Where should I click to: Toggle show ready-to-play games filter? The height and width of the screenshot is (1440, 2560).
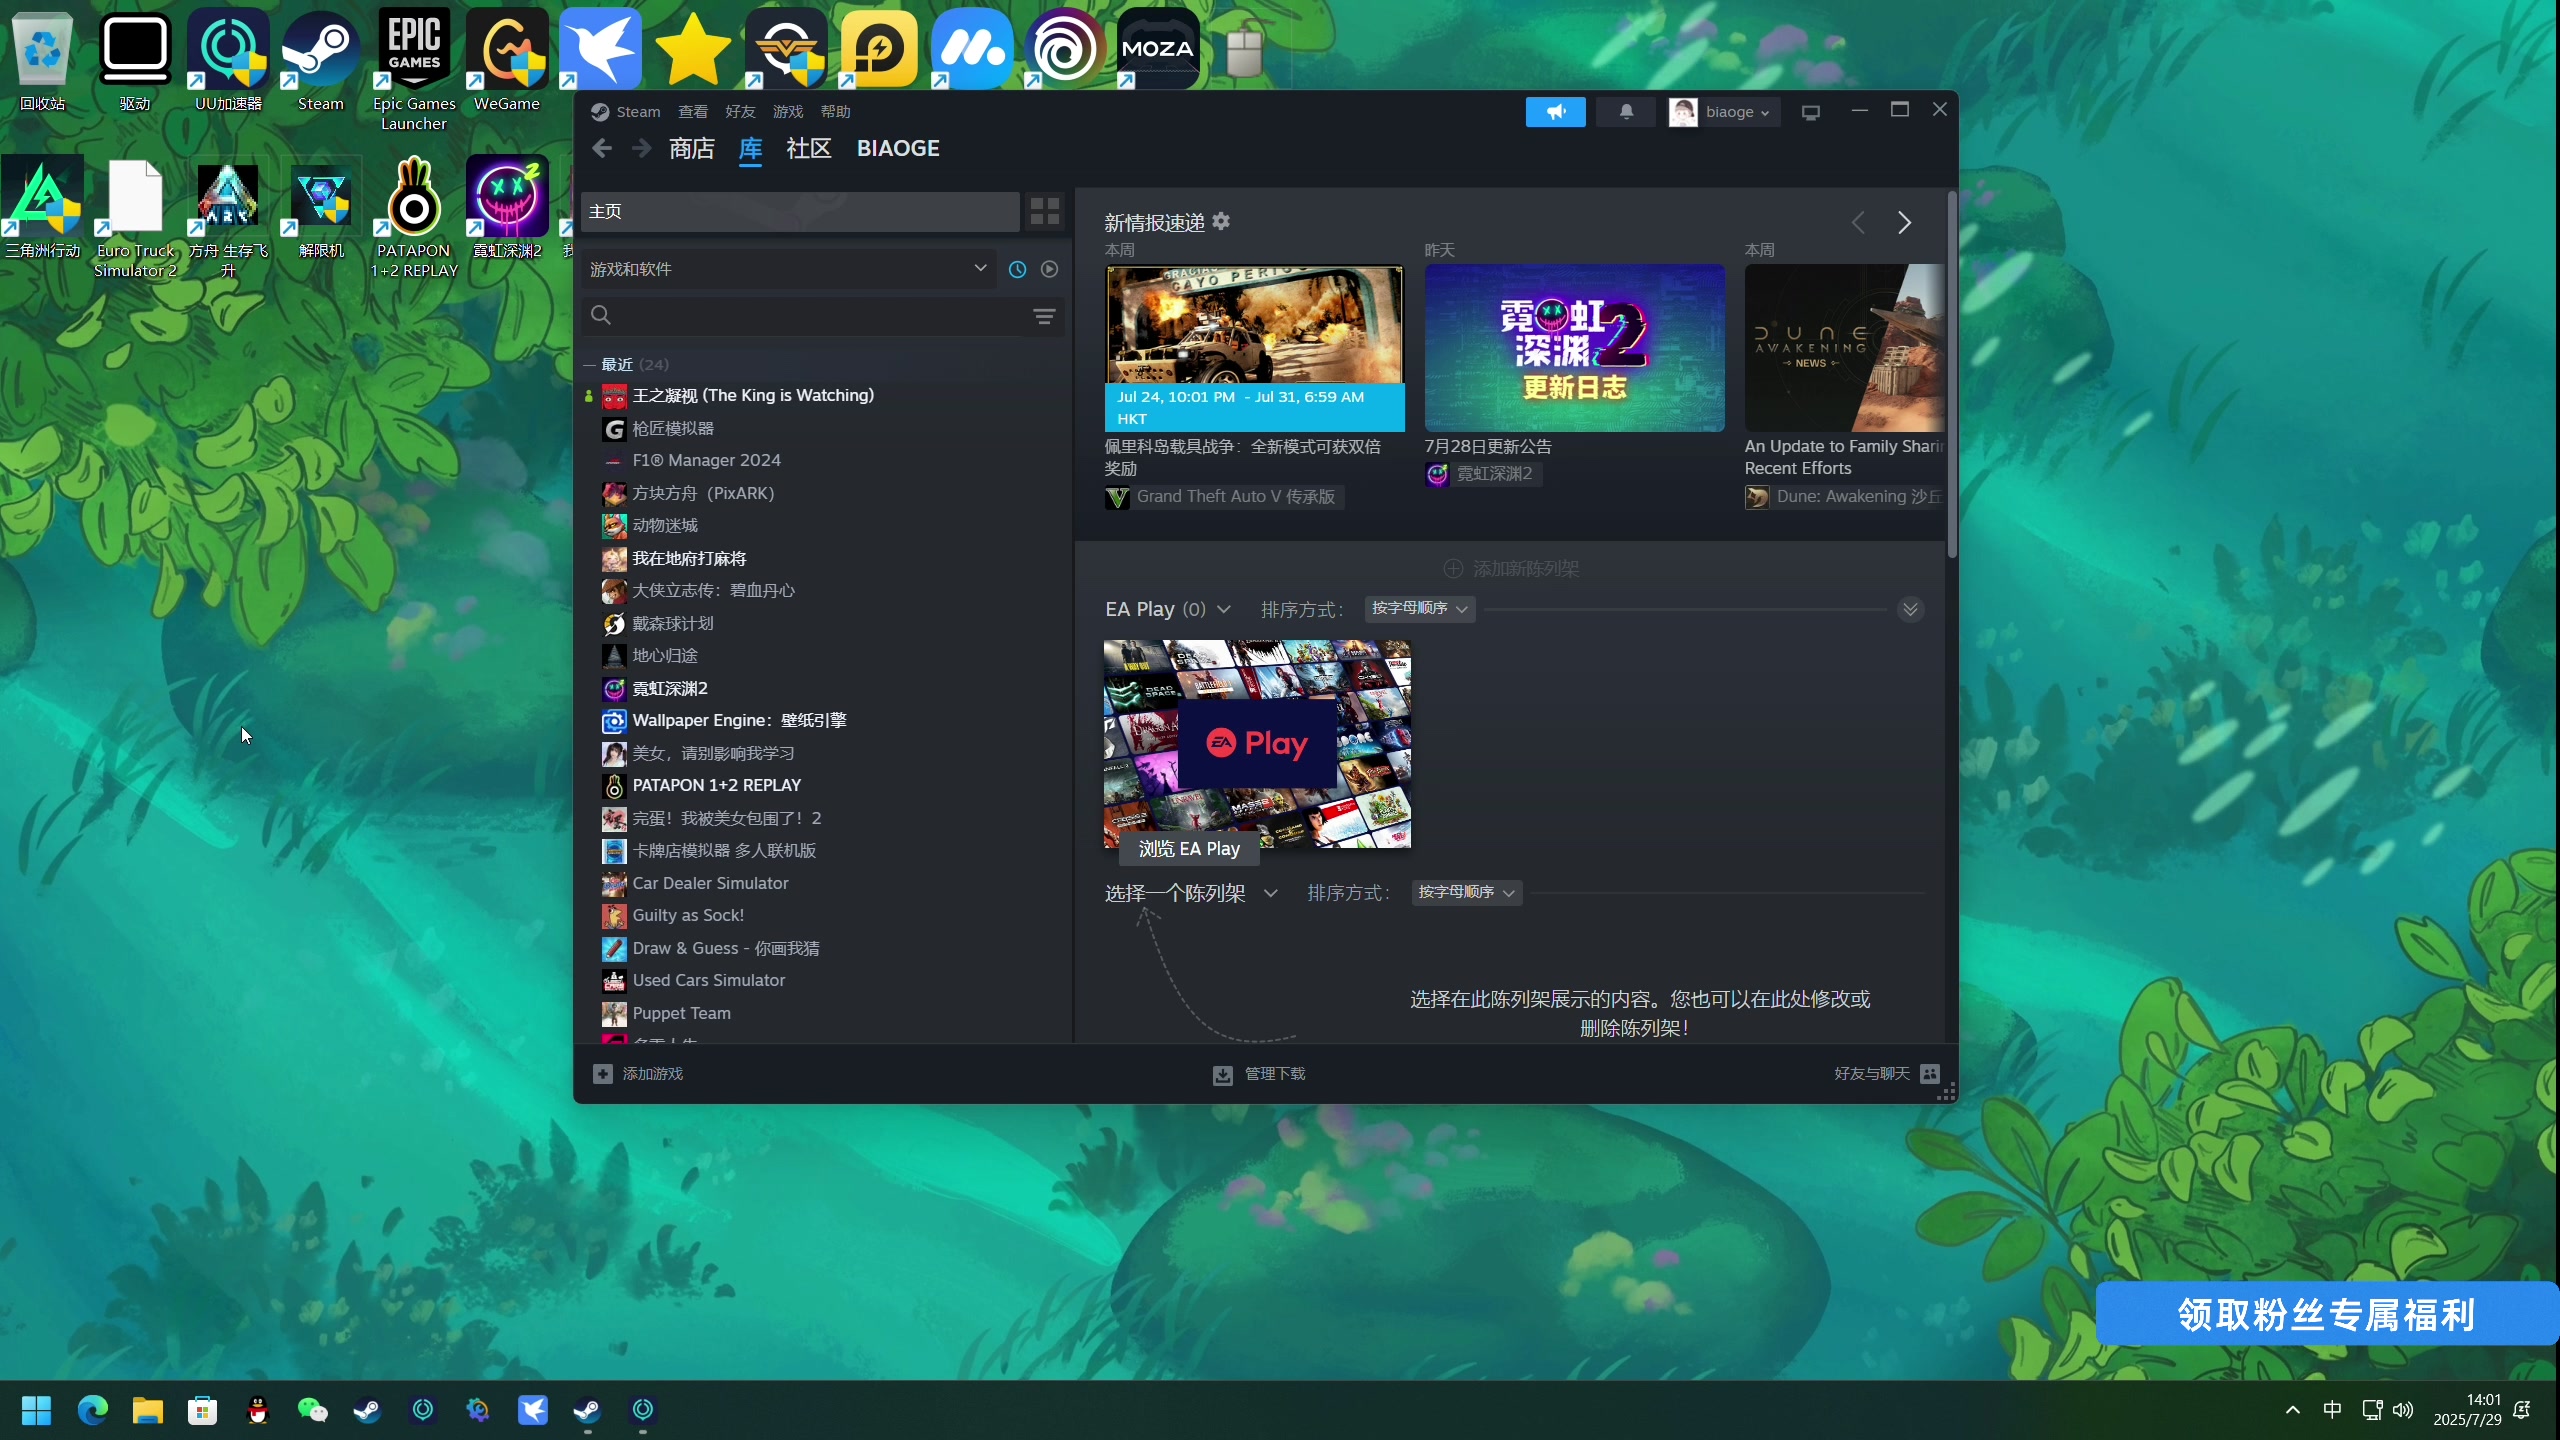[x=1049, y=269]
